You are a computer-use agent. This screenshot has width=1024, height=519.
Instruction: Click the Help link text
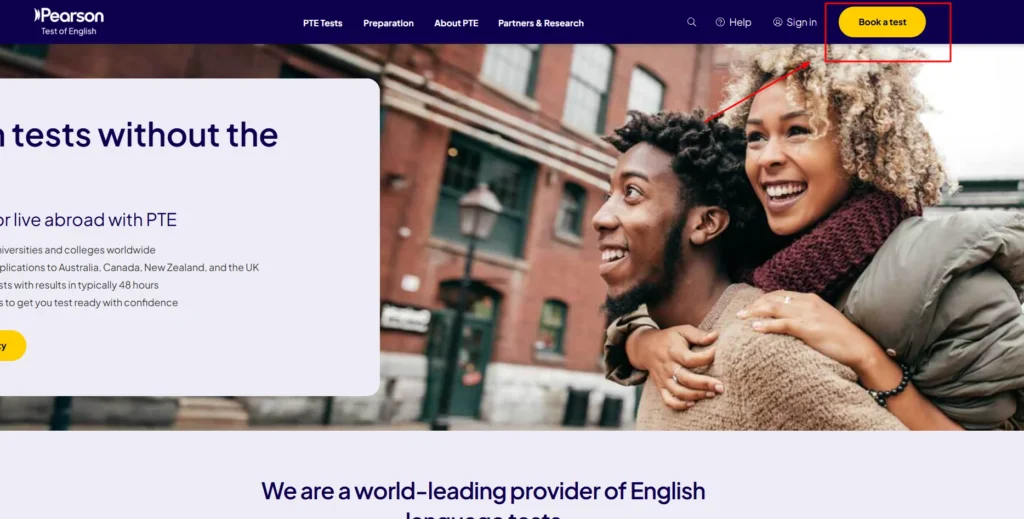740,22
